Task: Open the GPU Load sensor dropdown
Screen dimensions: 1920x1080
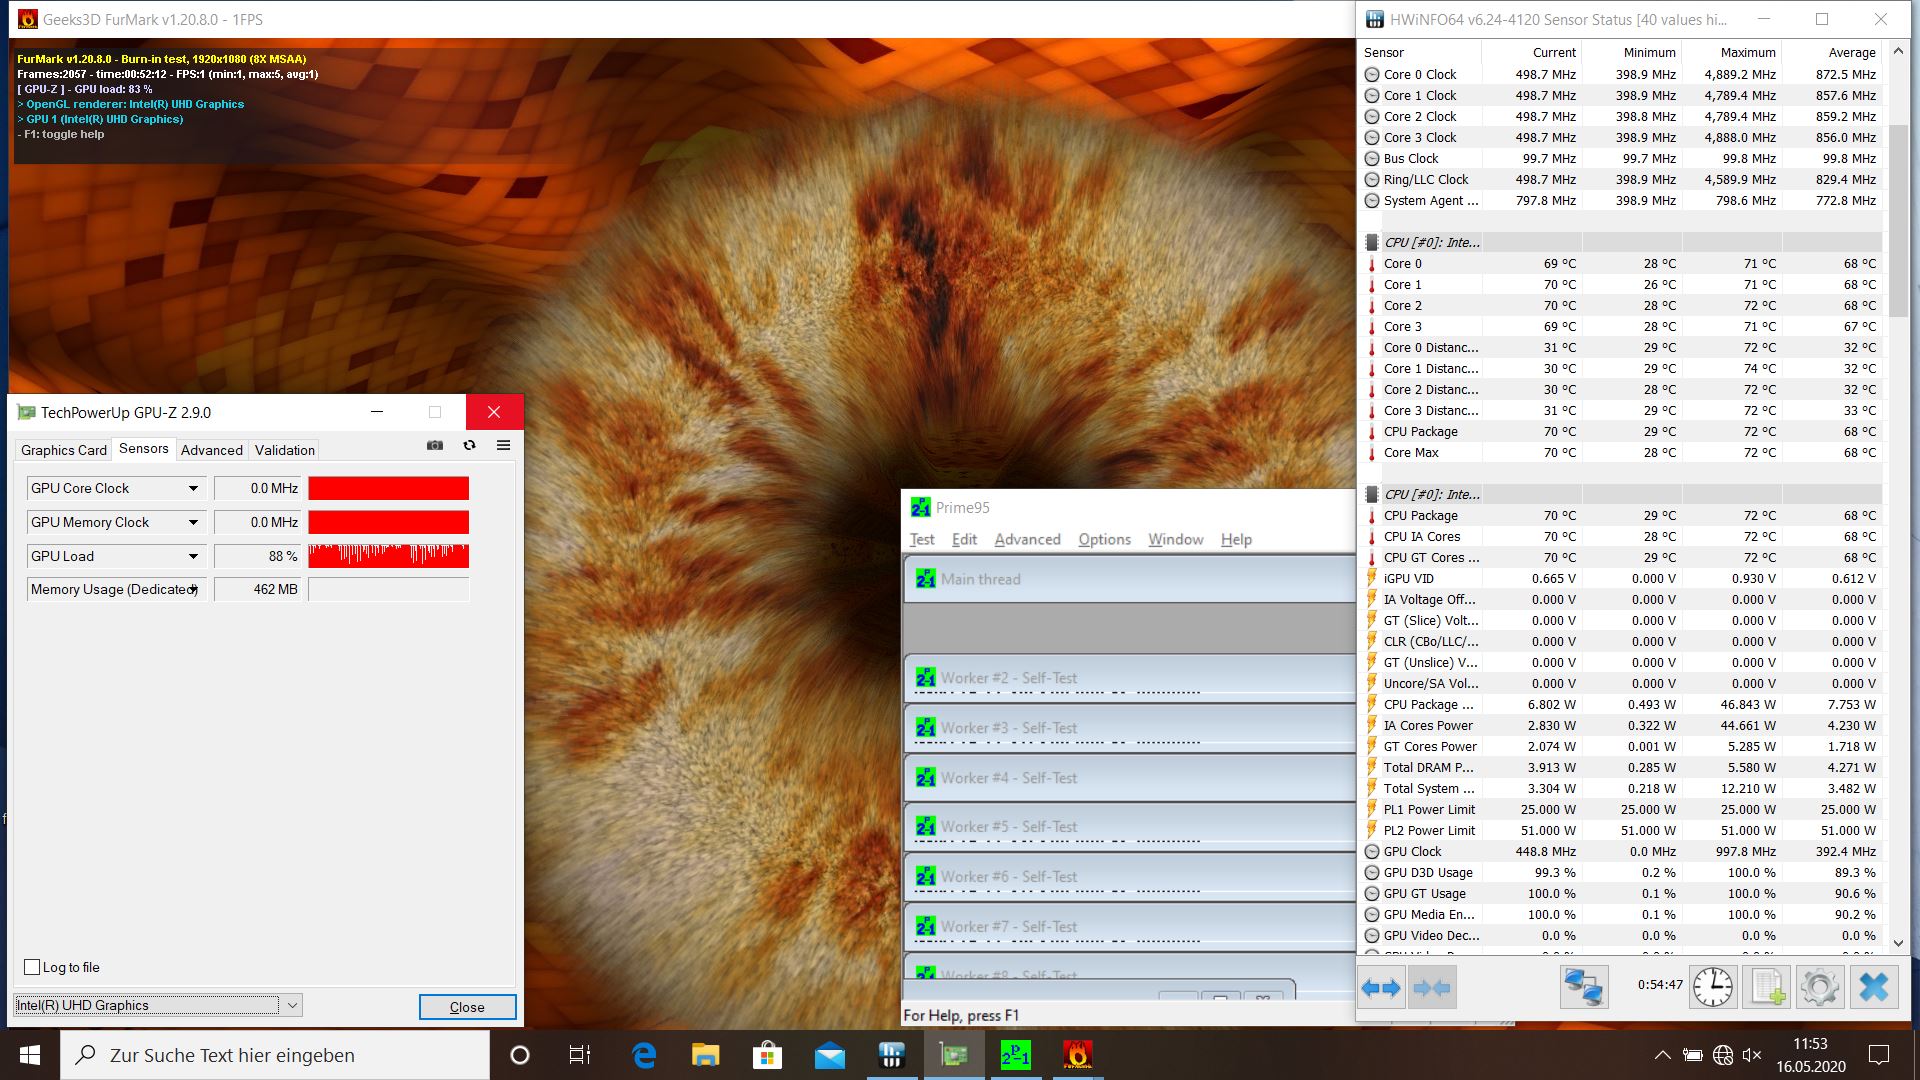Action: tap(193, 557)
